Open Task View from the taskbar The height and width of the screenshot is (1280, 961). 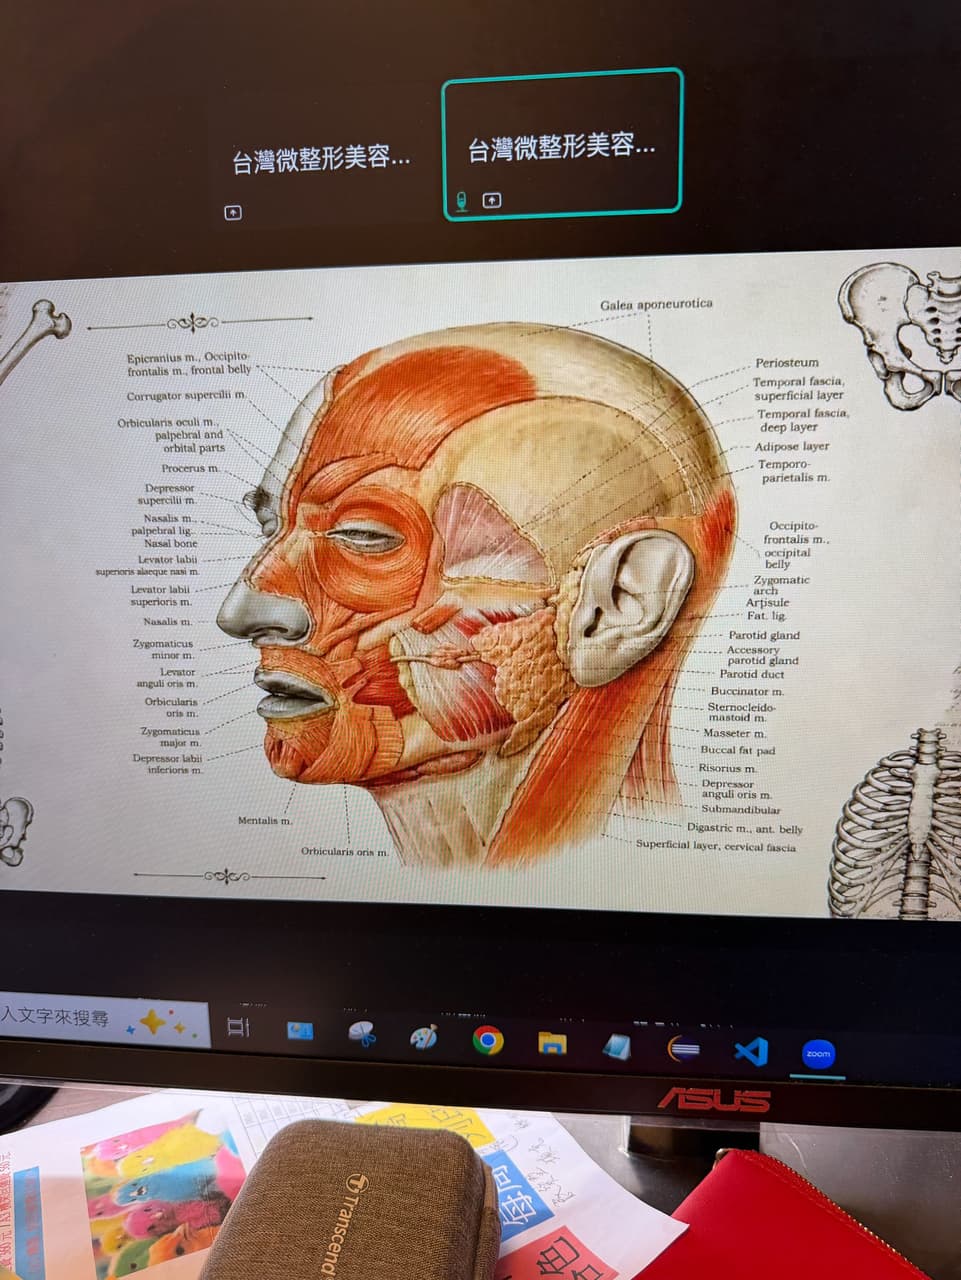238,1027
